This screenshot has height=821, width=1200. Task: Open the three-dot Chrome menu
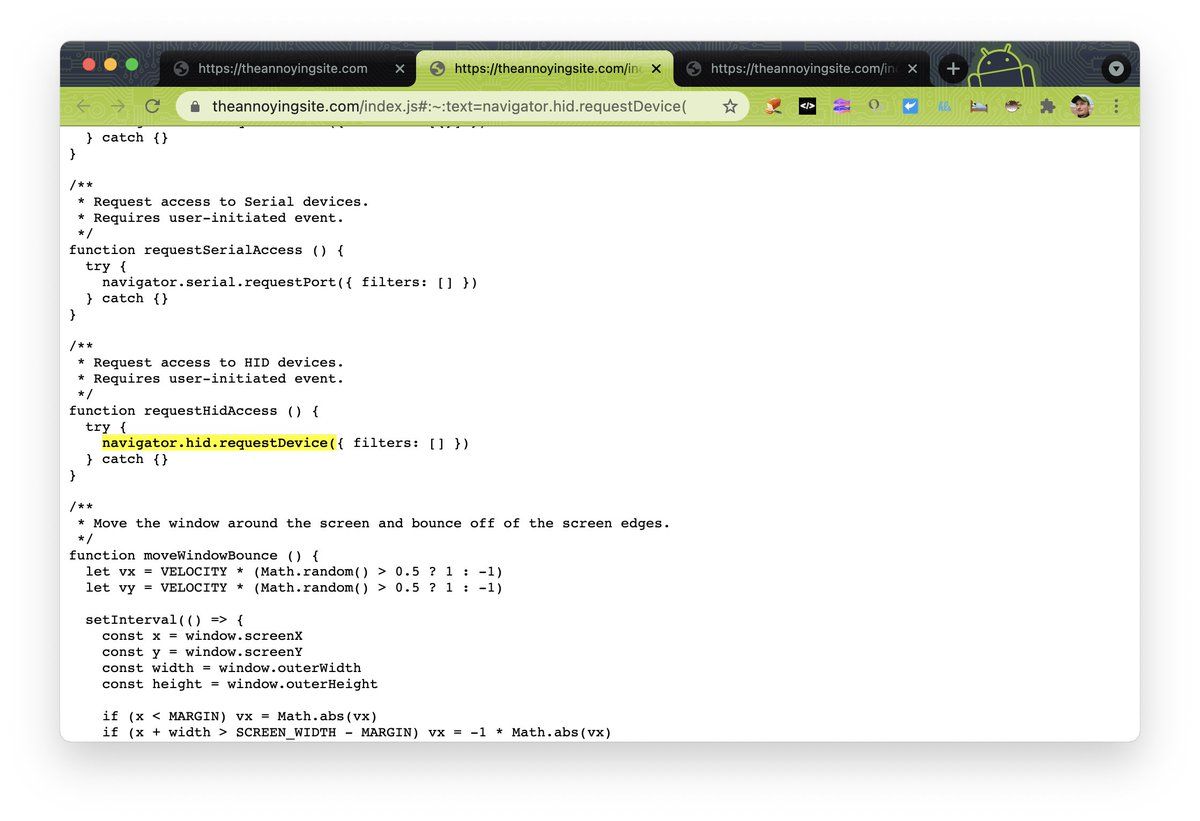point(1115,105)
